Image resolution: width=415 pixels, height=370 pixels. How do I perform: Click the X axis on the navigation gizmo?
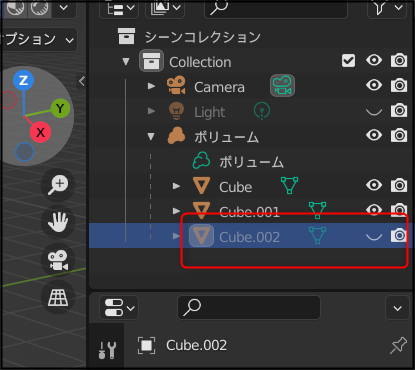click(40, 132)
